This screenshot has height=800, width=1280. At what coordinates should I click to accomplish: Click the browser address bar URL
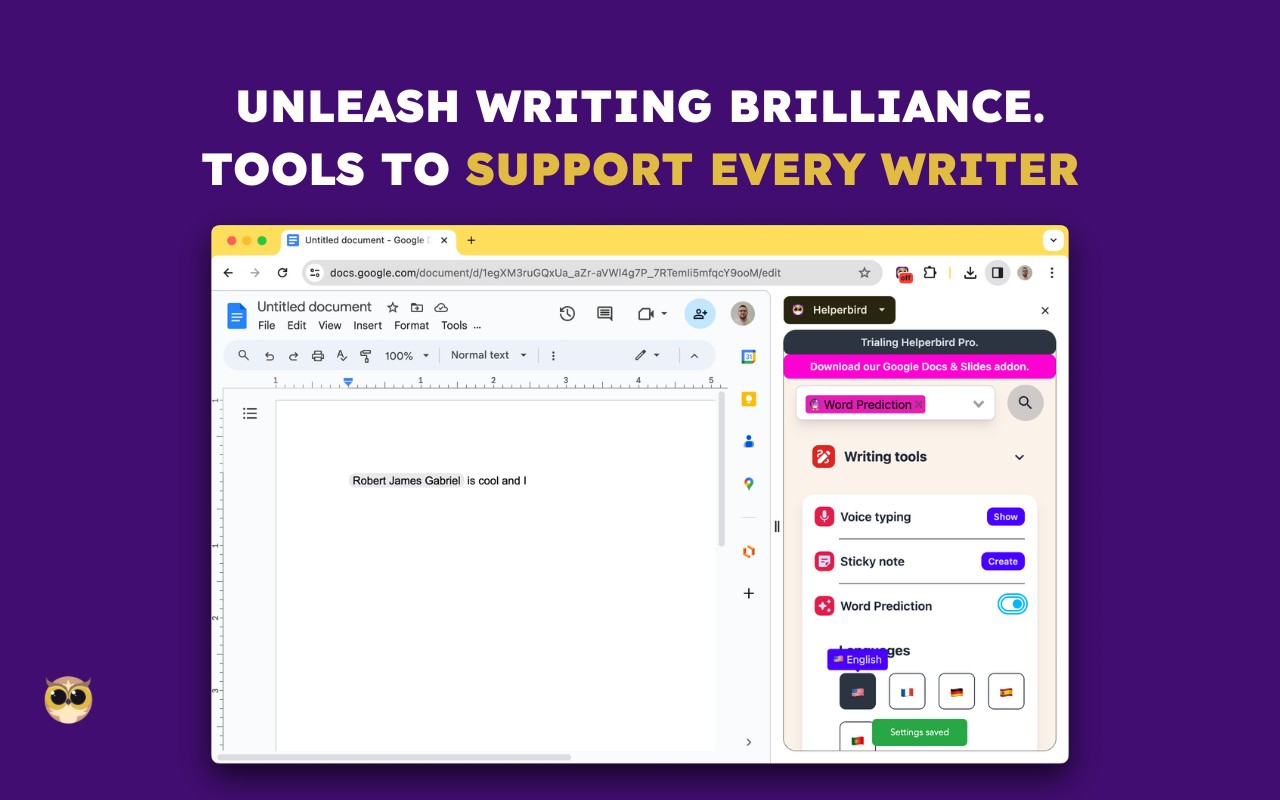[x=555, y=273]
